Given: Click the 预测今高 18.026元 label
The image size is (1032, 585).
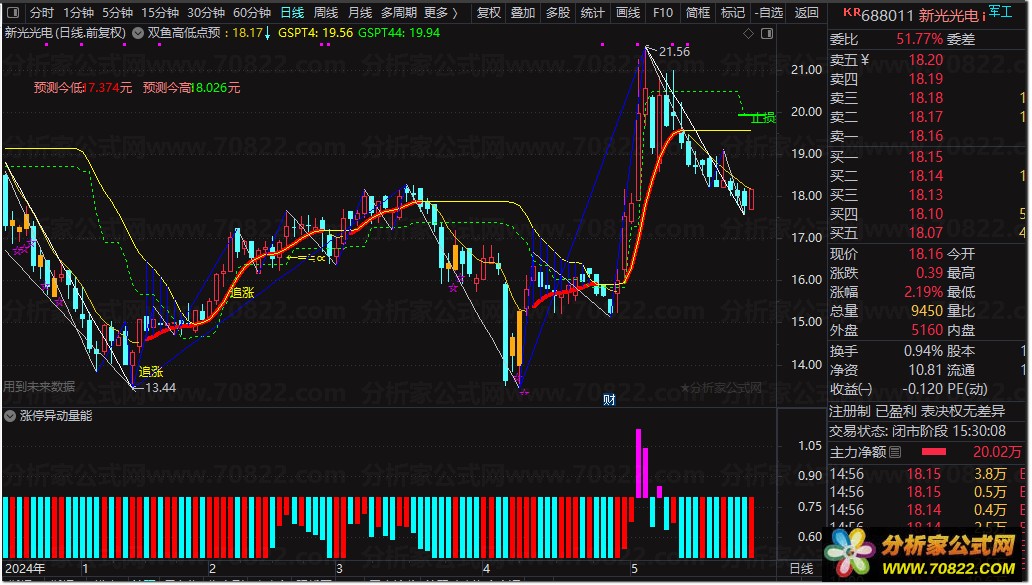Looking at the screenshot, I should point(191,88).
